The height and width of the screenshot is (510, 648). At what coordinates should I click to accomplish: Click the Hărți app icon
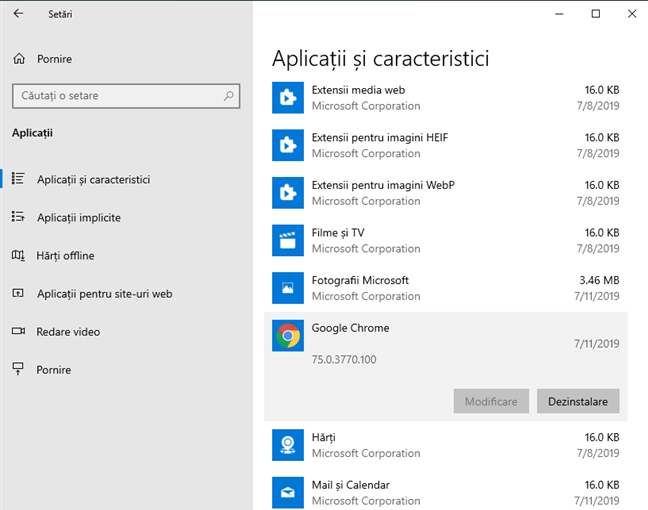[x=288, y=445]
